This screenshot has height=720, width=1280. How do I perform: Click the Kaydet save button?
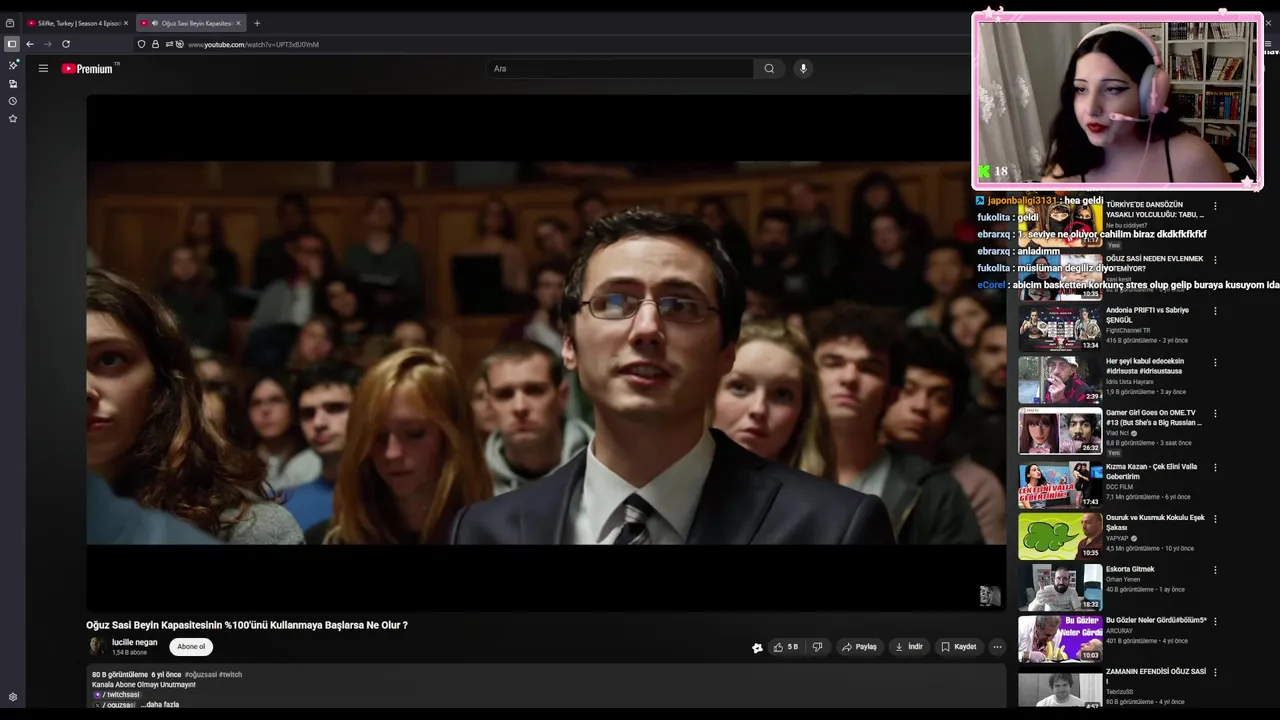click(958, 647)
